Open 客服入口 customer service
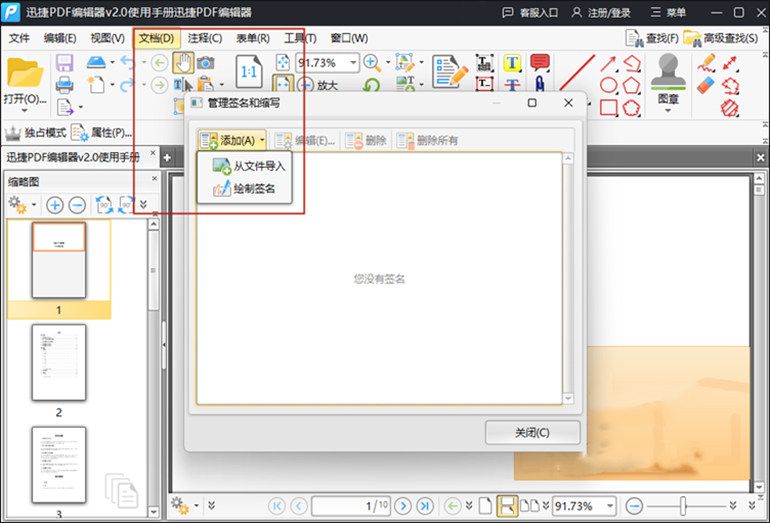Image resolution: width=770 pixels, height=523 pixels. [530, 12]
